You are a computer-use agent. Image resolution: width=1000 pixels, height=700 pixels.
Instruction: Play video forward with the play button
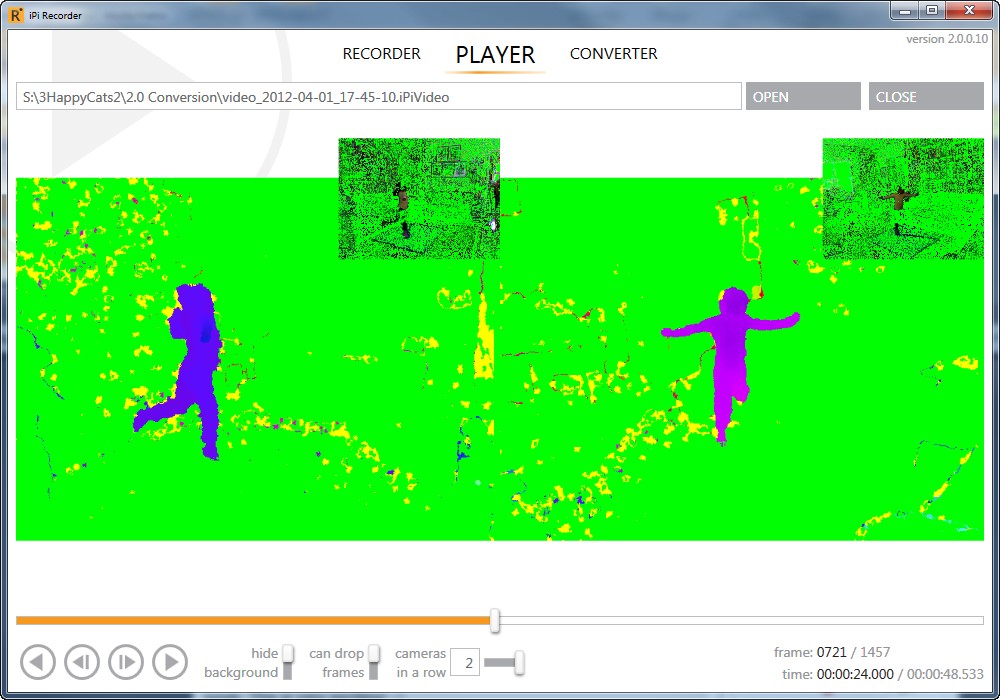[170, 662]
